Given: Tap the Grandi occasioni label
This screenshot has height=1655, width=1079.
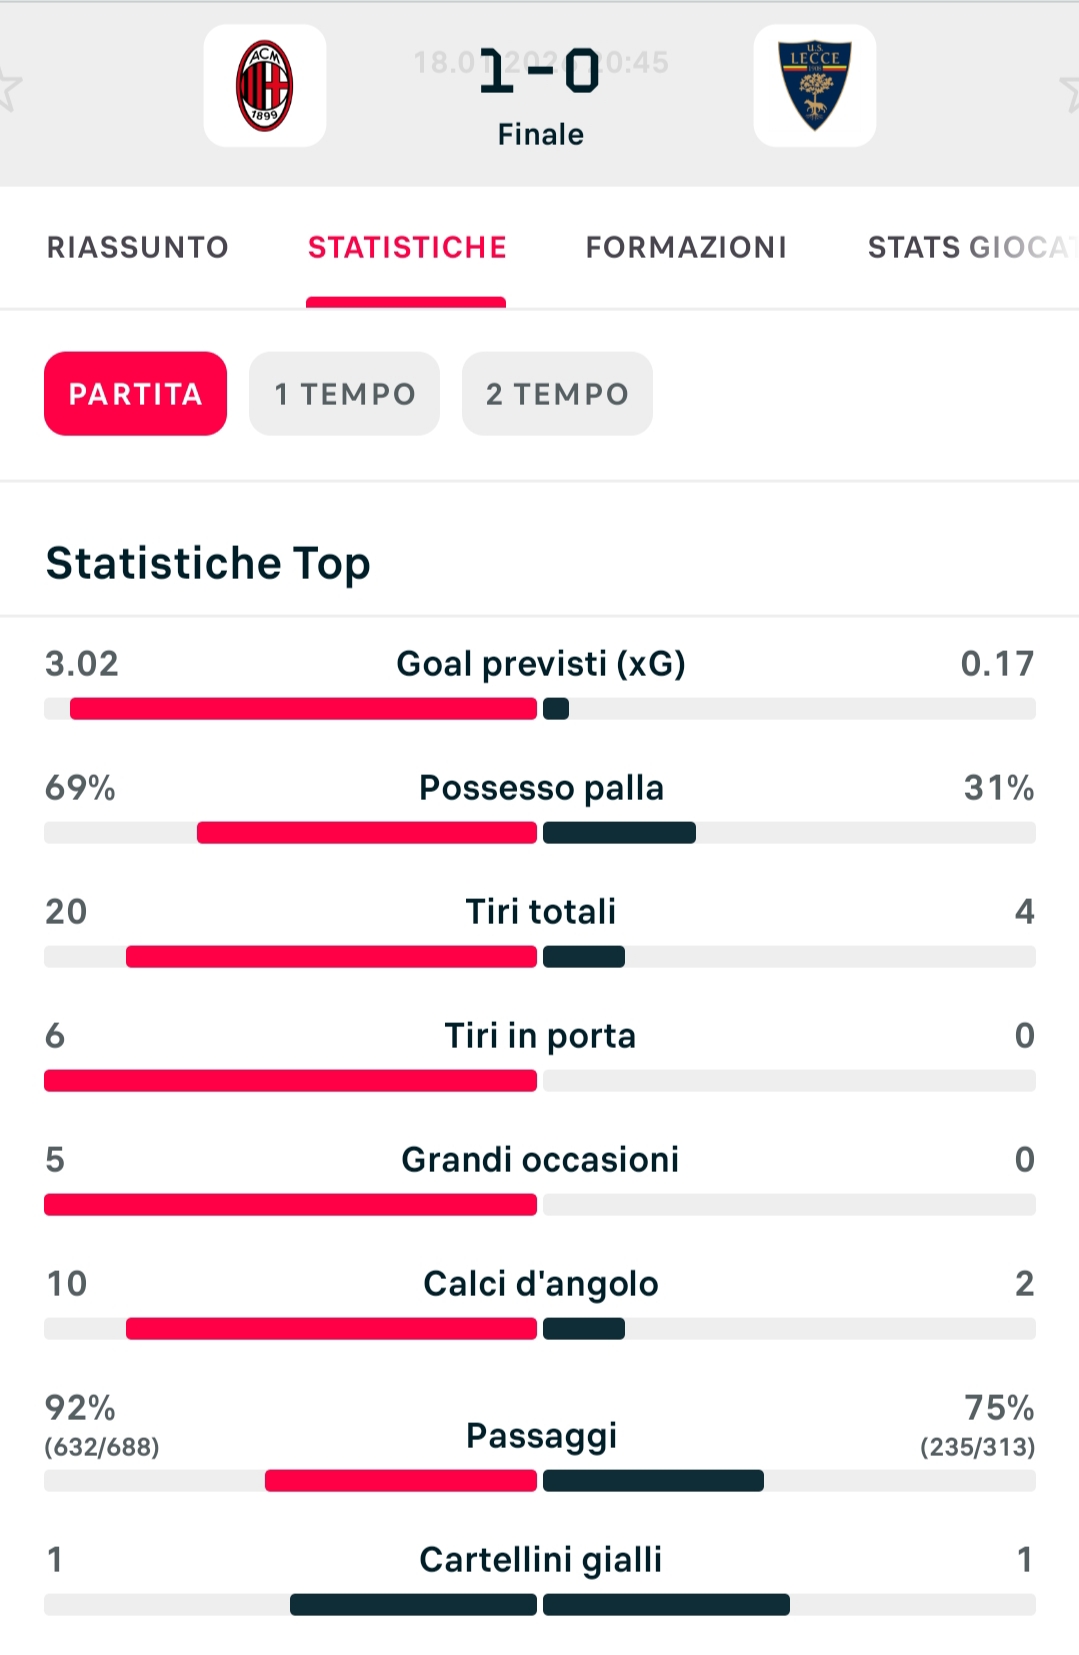Looking at the screenshot, I should click(540, 1160).
